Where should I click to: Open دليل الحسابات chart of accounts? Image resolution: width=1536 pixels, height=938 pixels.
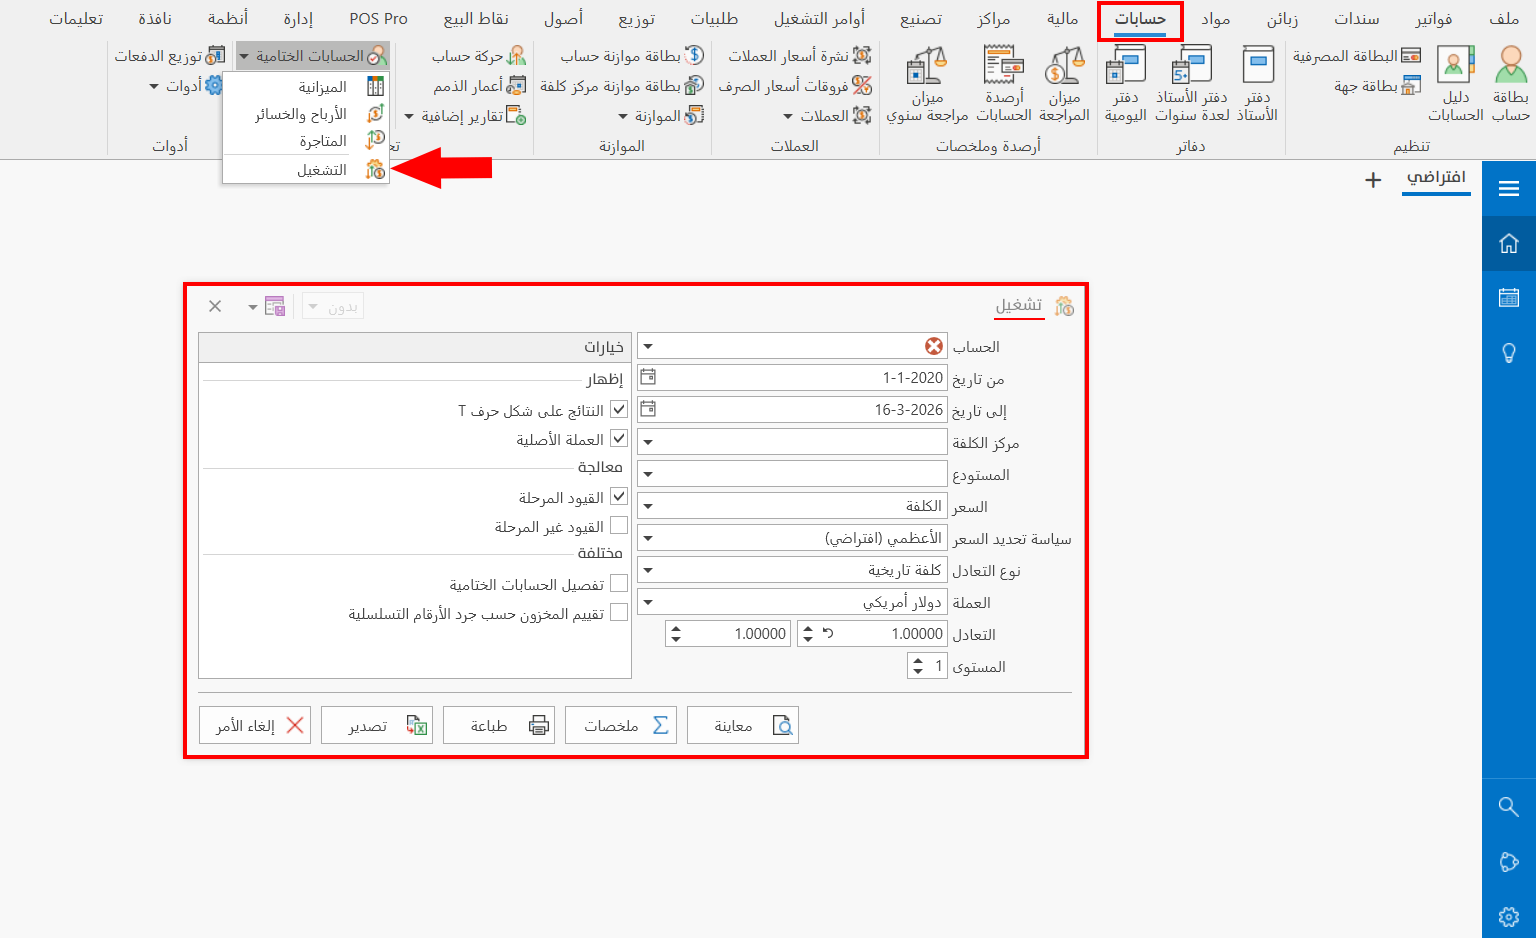pyautogui.click(x=1455, y=84)
